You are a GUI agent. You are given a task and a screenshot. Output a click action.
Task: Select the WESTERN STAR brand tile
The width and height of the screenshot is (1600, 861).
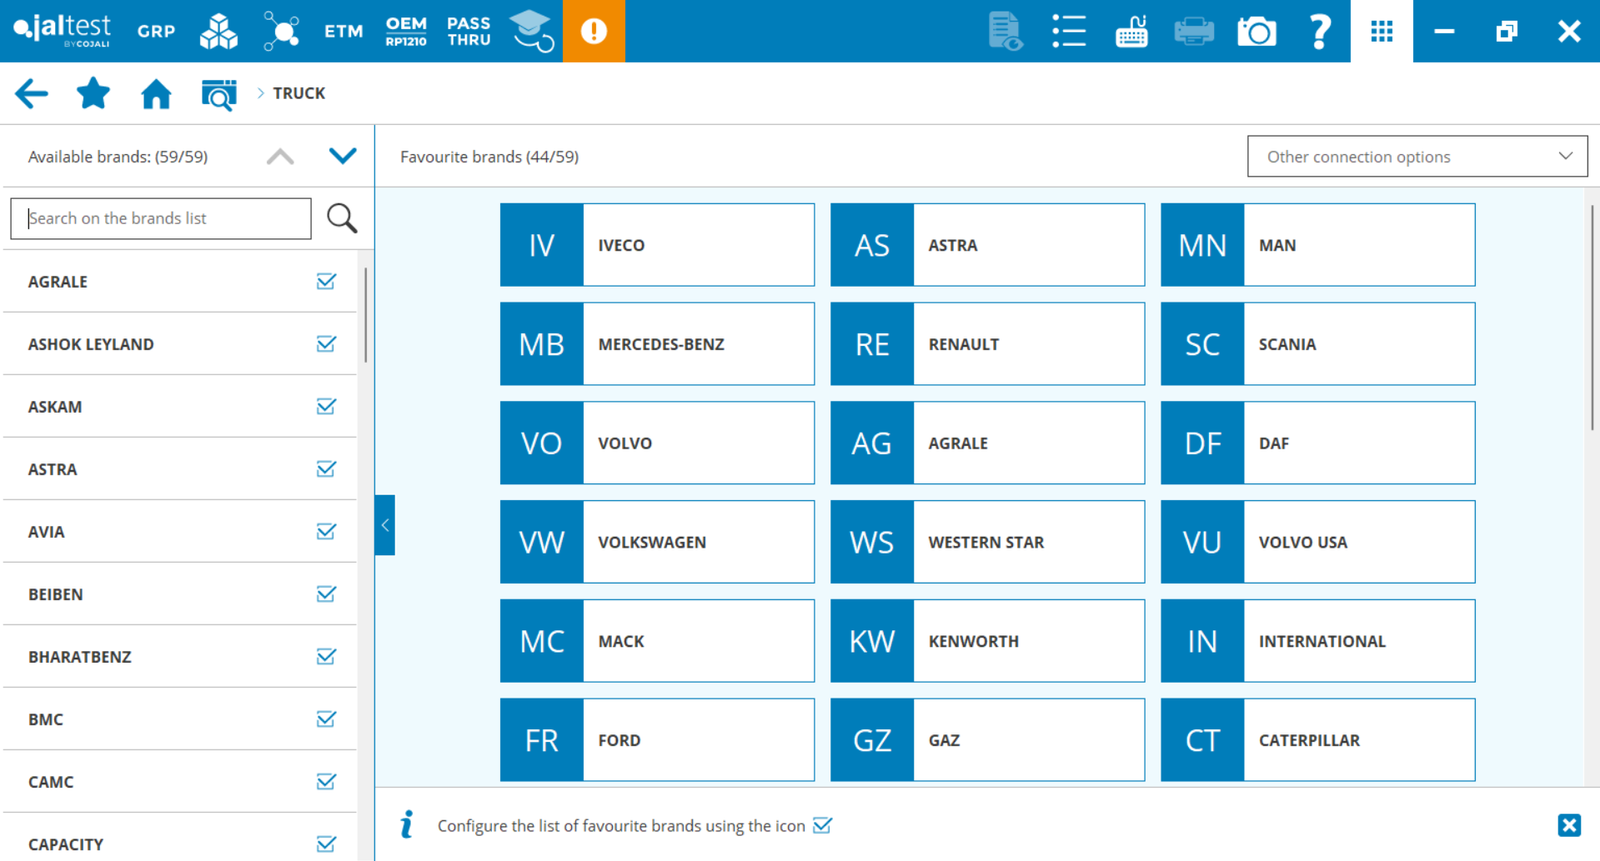(x=988, y=542)
